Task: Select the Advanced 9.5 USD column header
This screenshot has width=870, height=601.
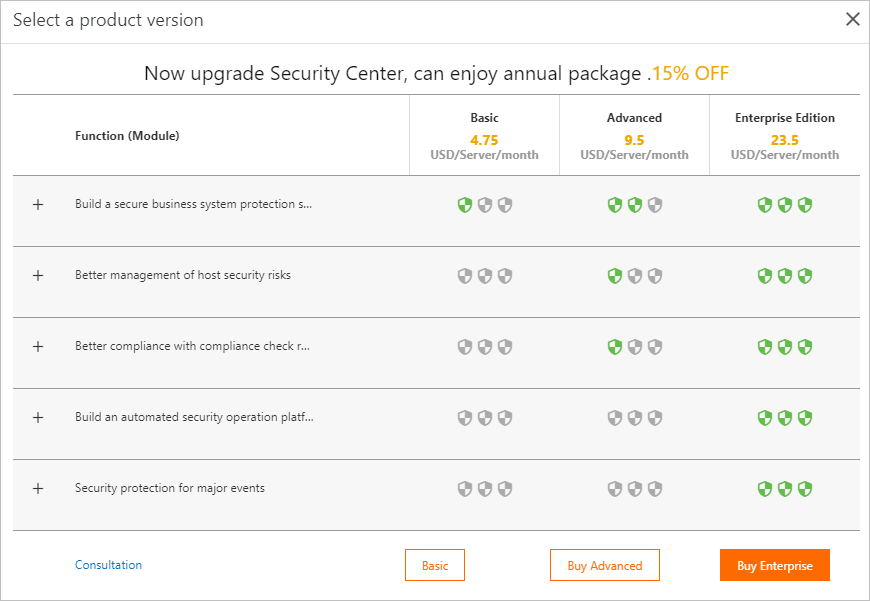Action: pos(635,136)
